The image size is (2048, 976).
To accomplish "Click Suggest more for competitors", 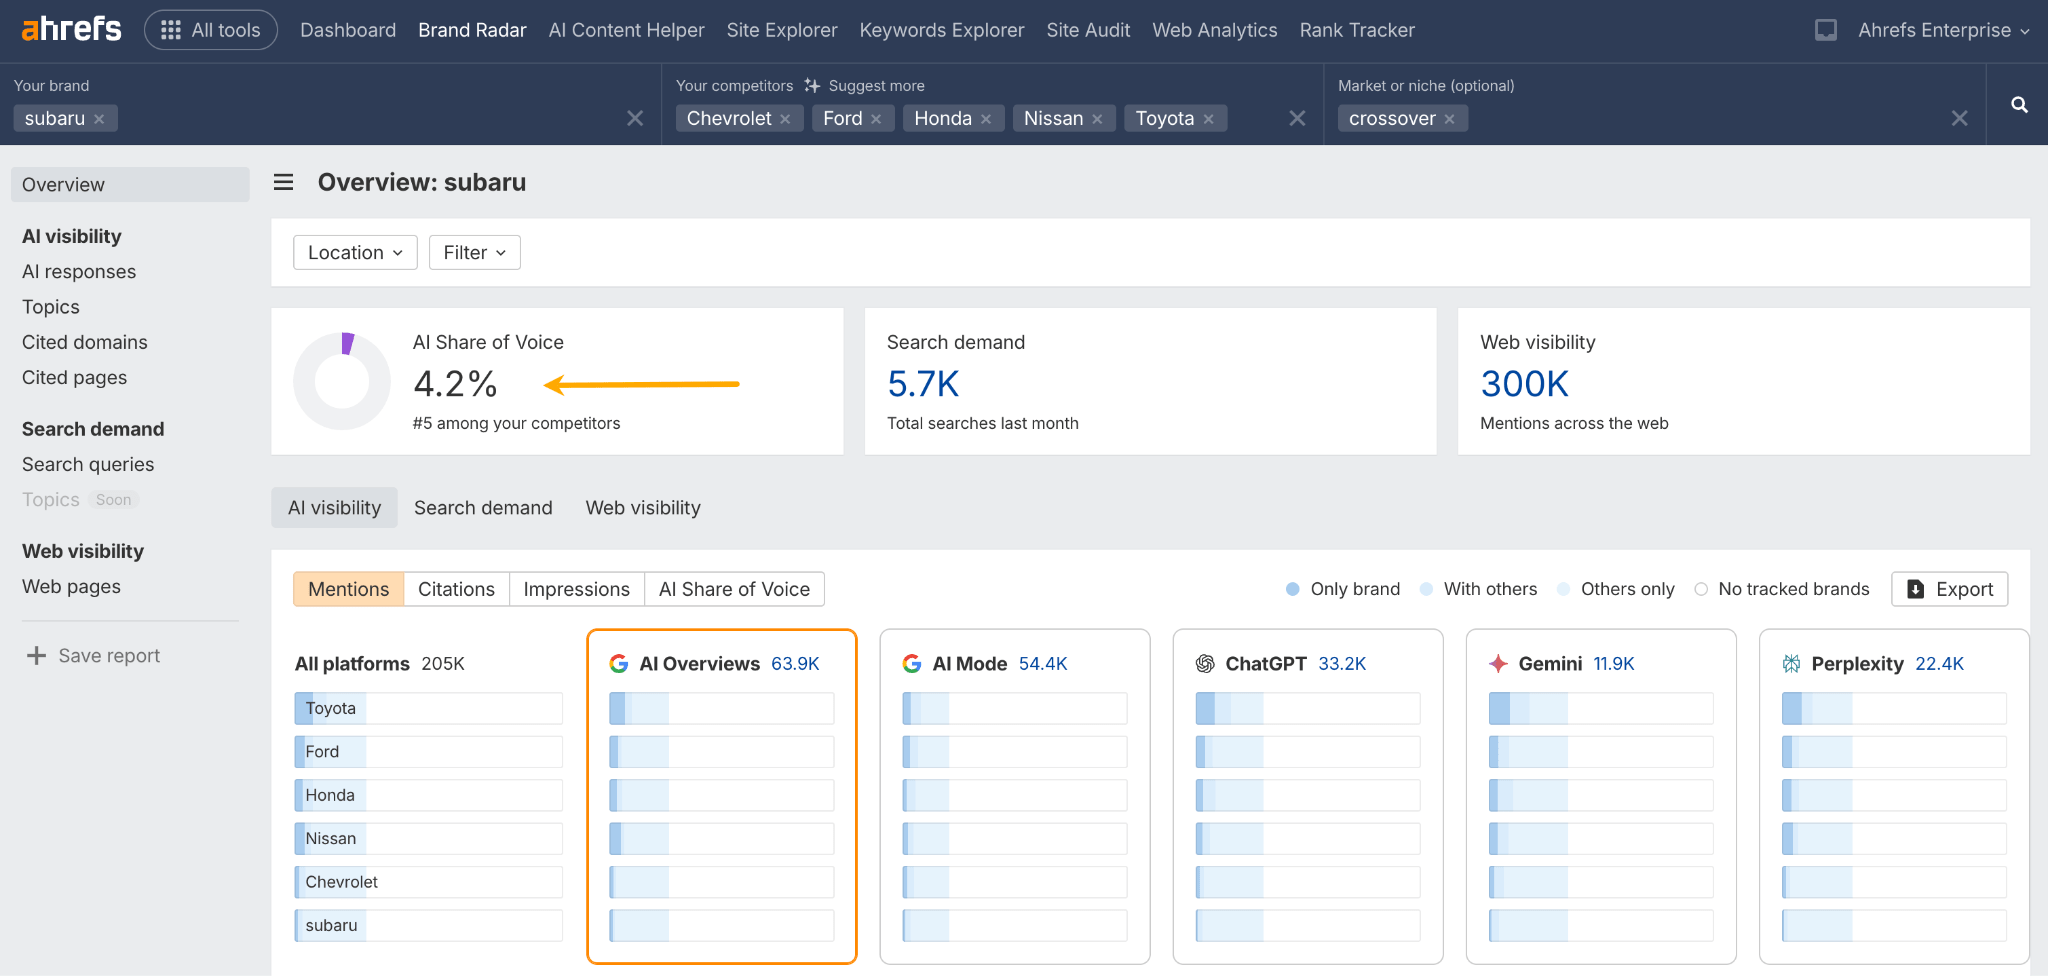I will [876, 85].
